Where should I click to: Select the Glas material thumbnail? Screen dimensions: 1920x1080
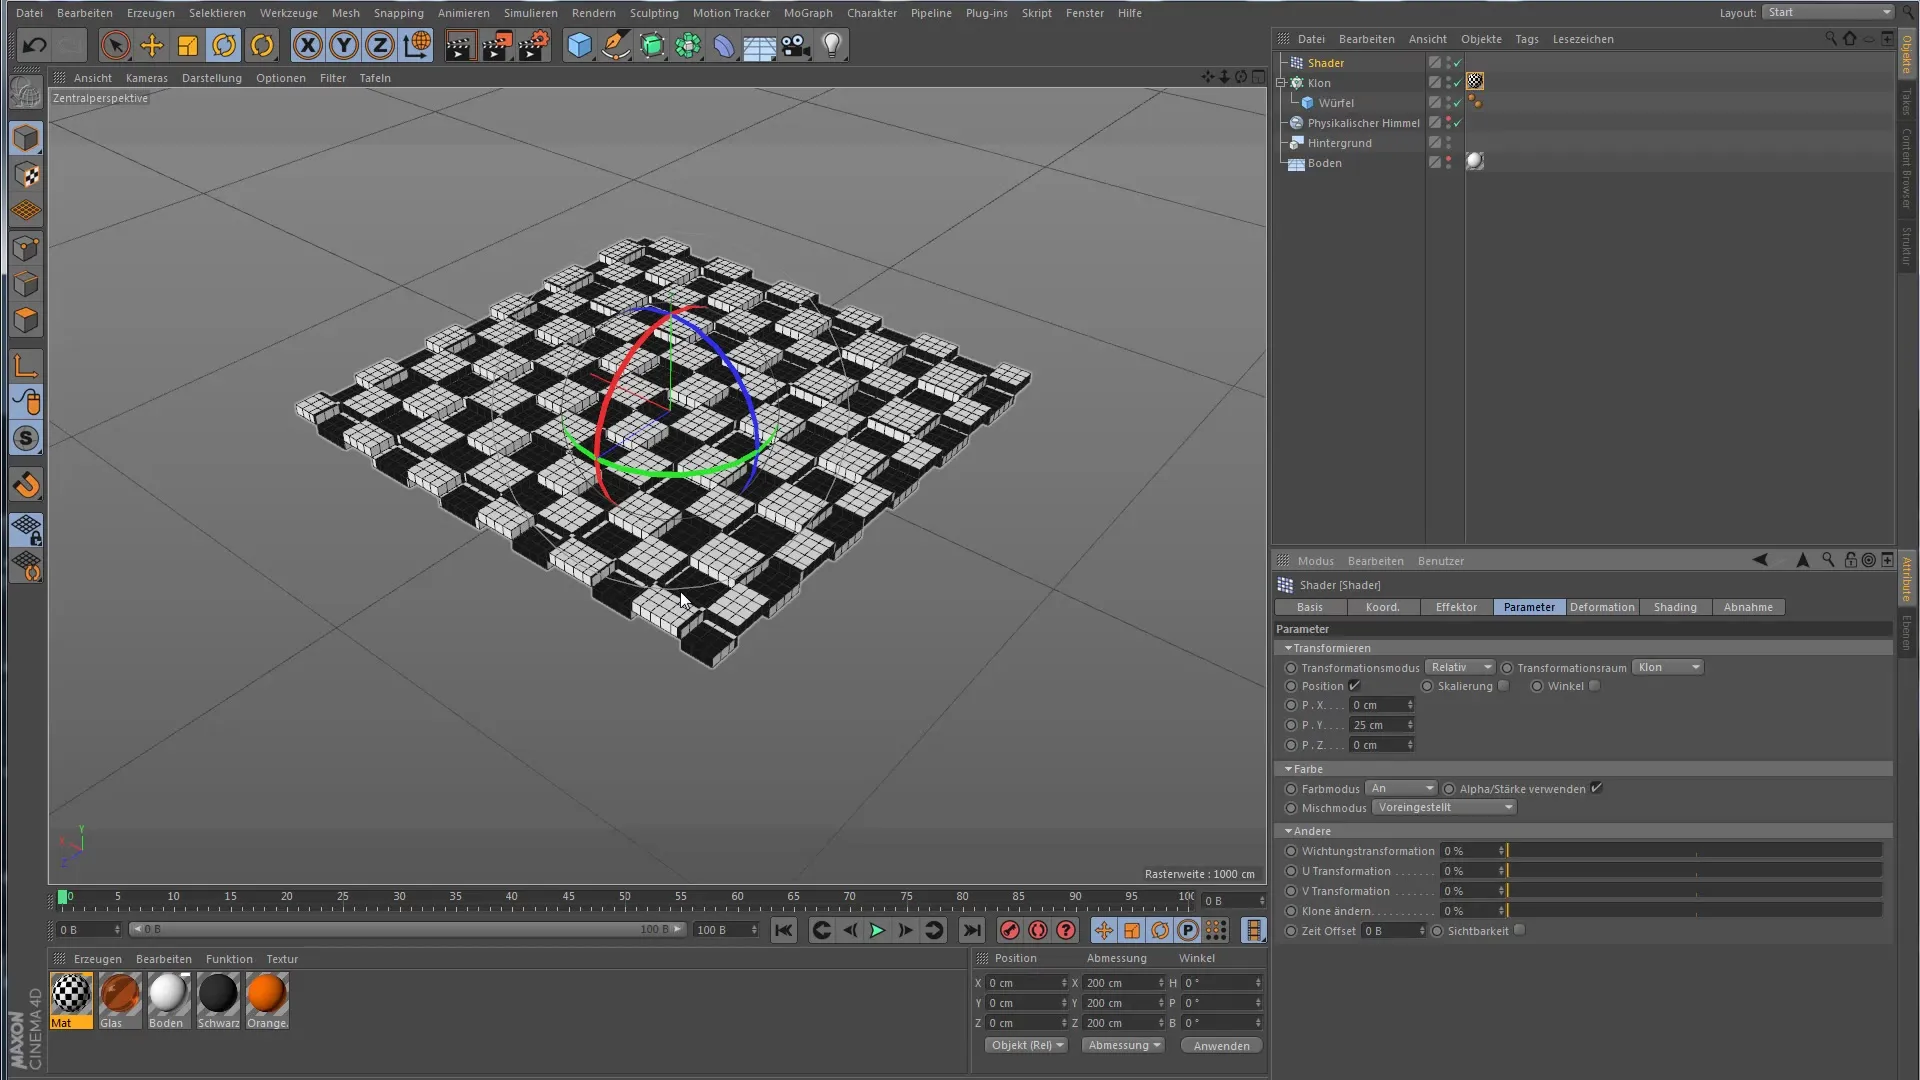pyautogui.click(x=120, y=1000)
